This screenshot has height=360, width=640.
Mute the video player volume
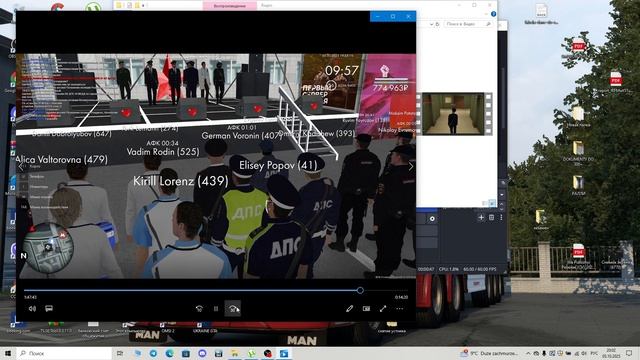(32, 309)
